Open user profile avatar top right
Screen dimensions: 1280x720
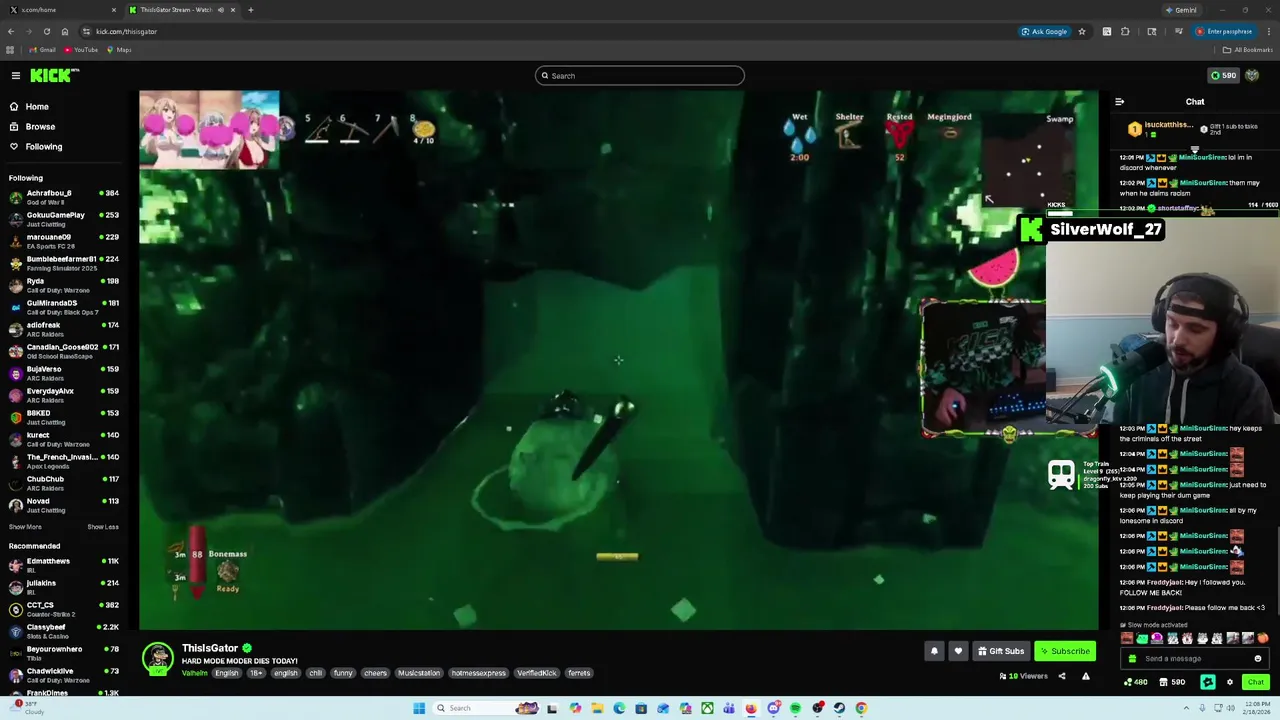tap(1252, 75)
